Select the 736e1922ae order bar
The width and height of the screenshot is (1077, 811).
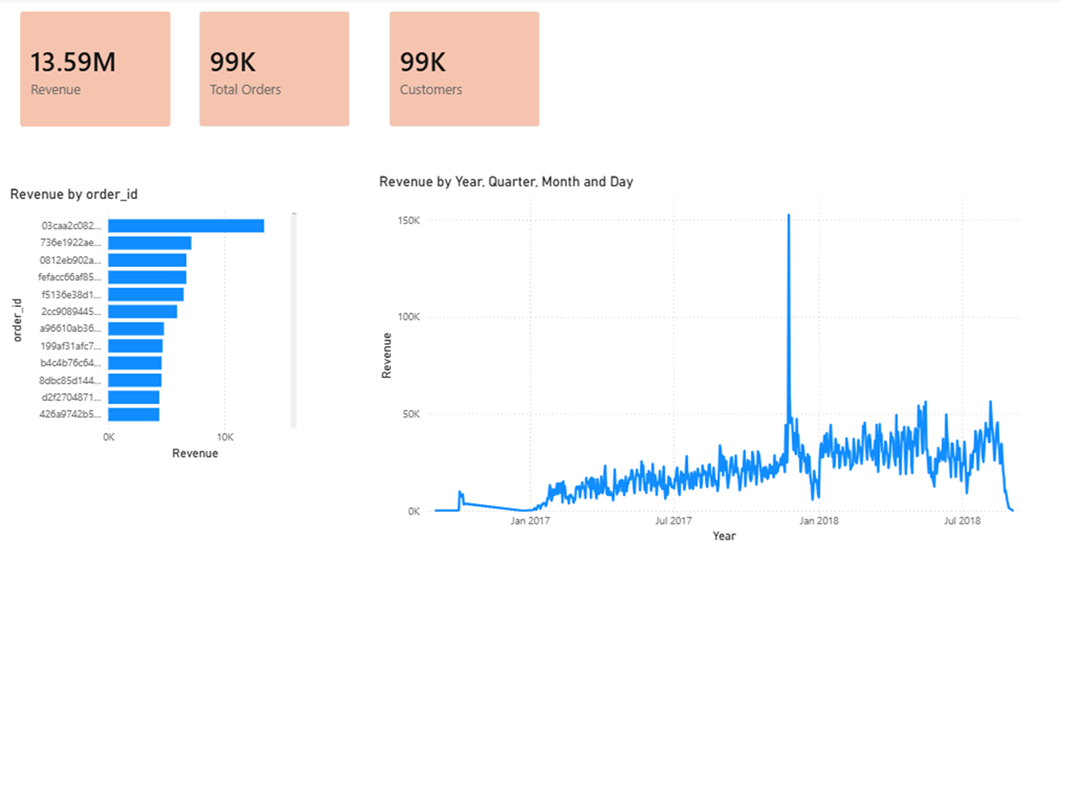point(149,243)
